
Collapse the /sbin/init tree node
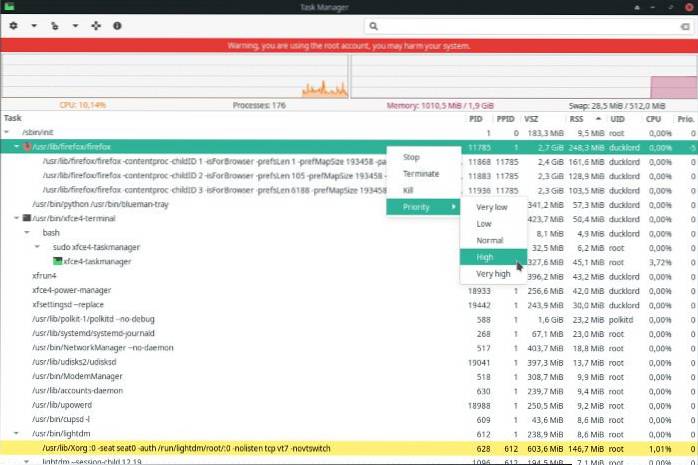point(6,132)
